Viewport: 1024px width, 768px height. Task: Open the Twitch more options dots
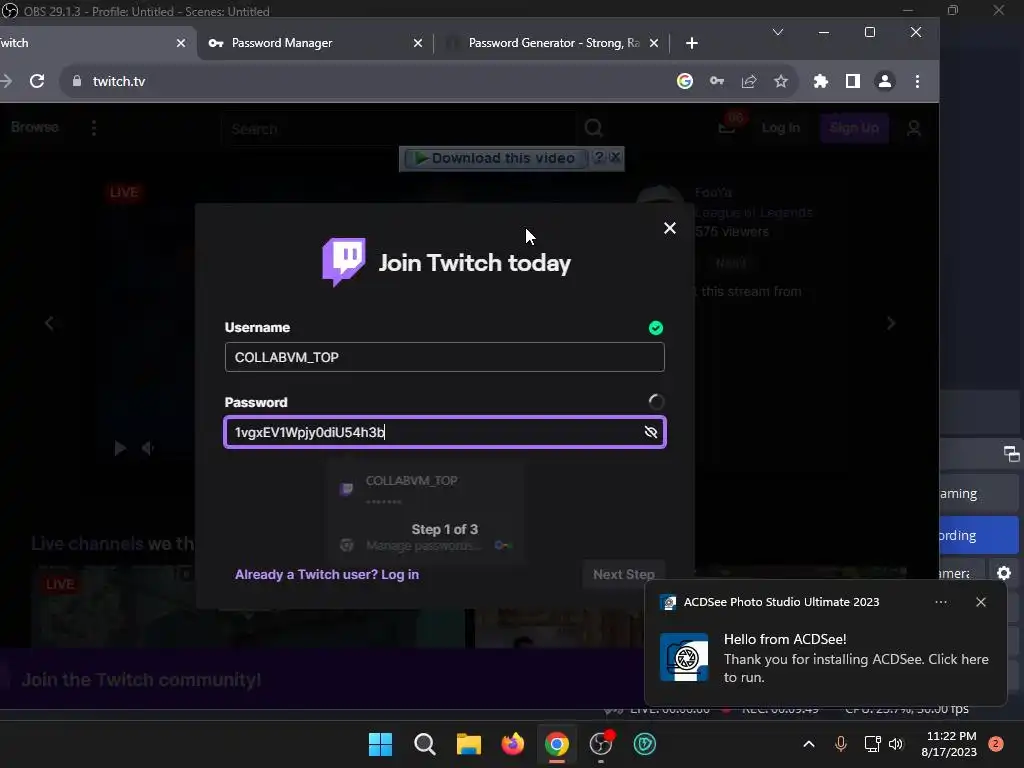point(94,127)
